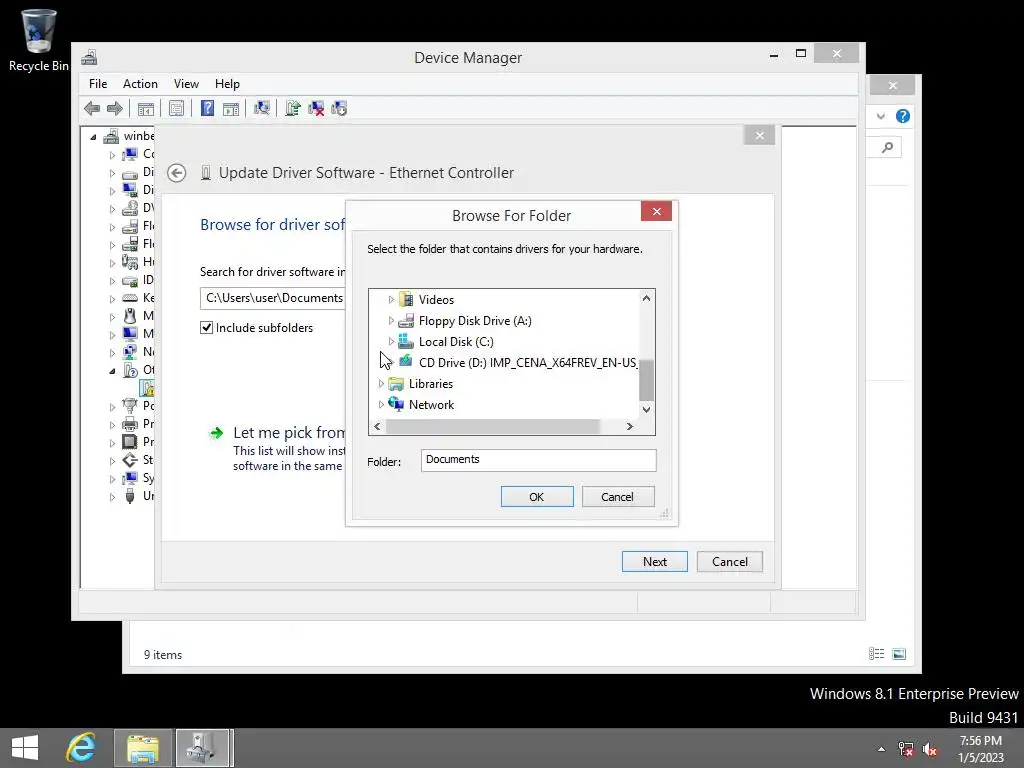Click the driver search path field
The width and height of the screenshot is (1024, 768).
click(x=273, y=298)
